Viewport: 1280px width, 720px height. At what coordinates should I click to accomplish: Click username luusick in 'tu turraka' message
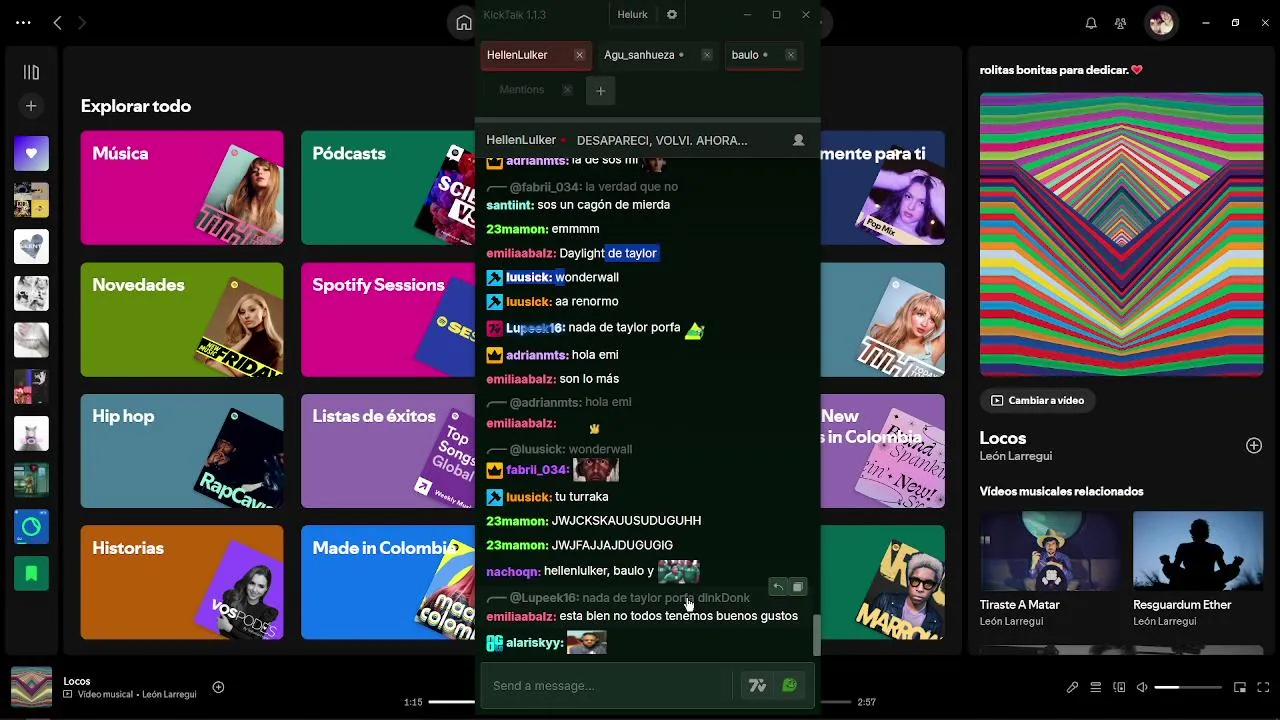point(529,497)
